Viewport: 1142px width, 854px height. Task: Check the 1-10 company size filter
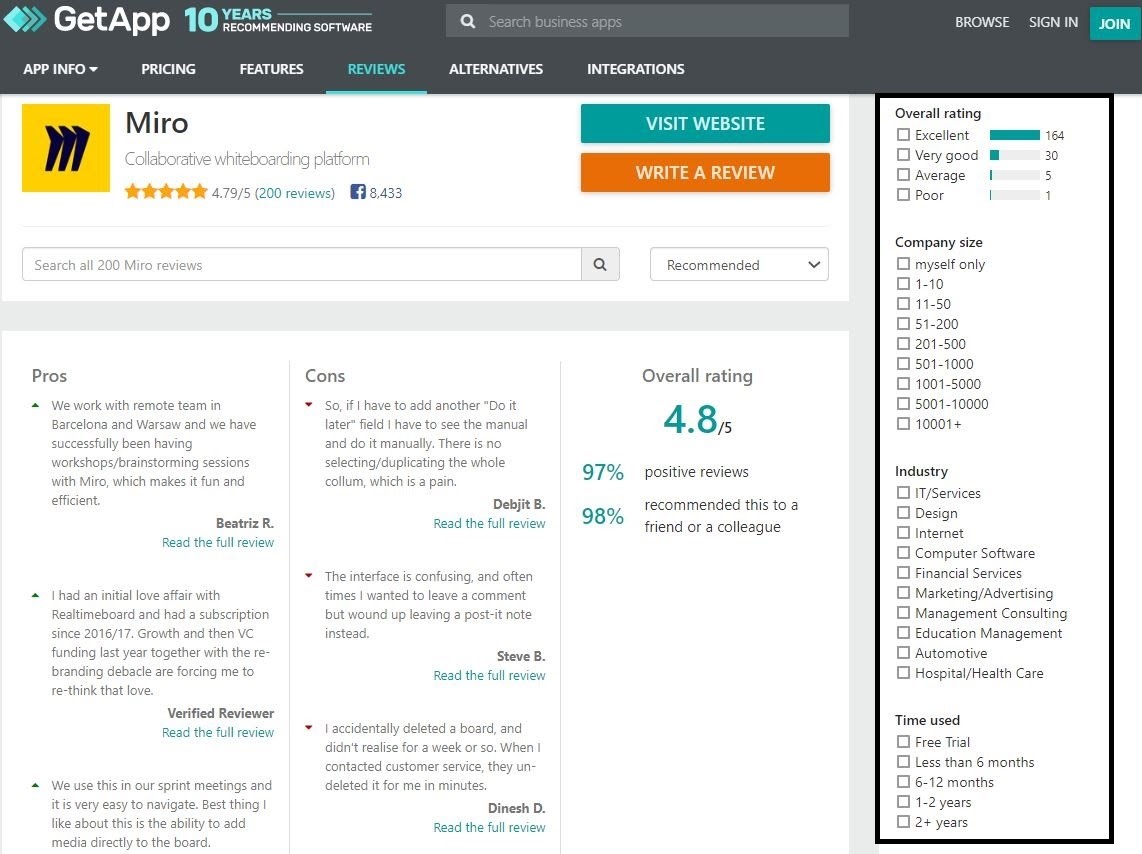click(903, 283)
